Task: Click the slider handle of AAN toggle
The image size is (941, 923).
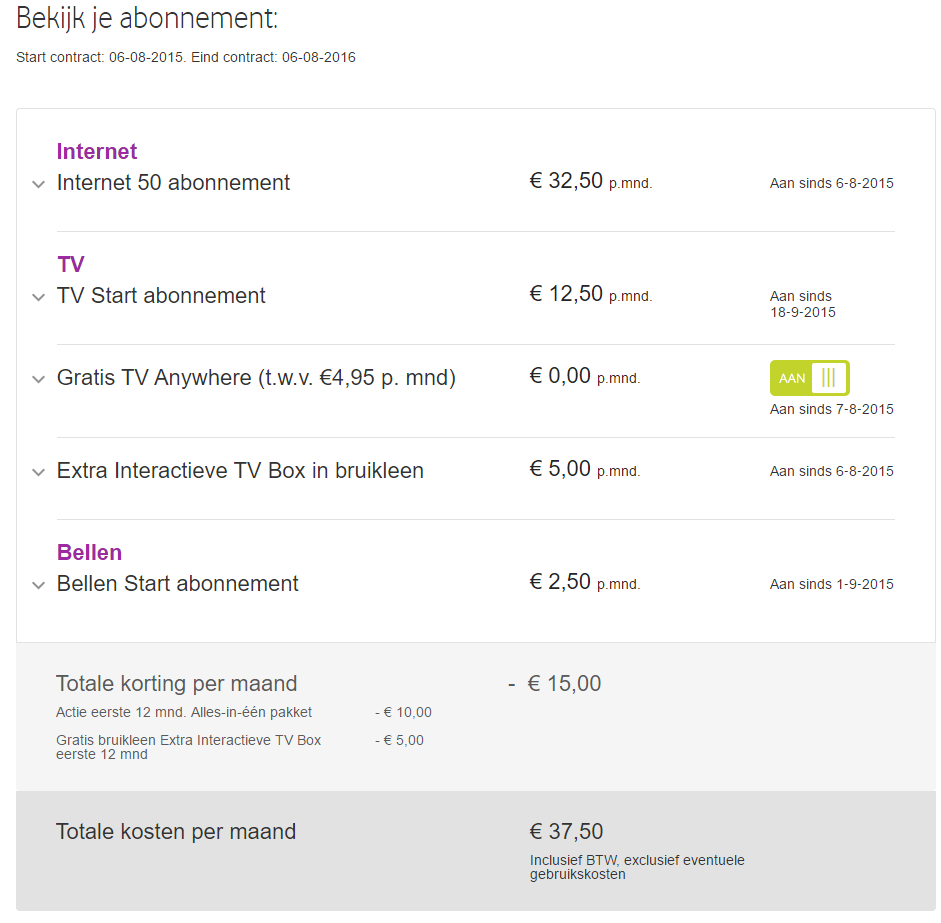Action: tap(828, 378)
